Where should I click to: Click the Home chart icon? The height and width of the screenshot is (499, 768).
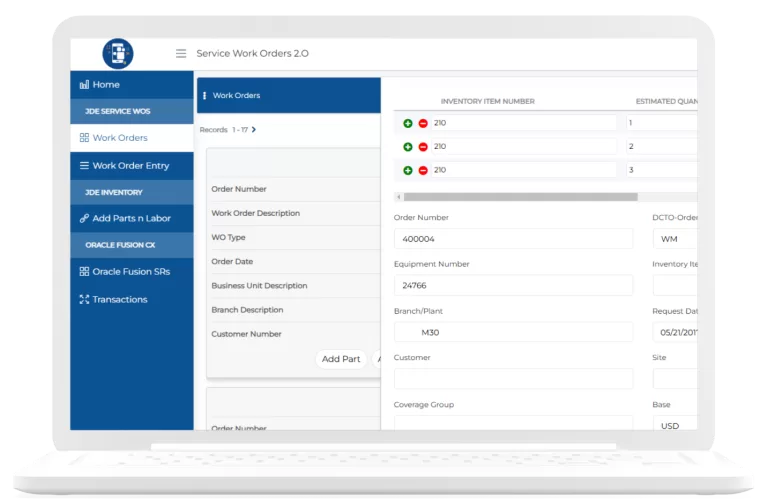coord(84,85)
